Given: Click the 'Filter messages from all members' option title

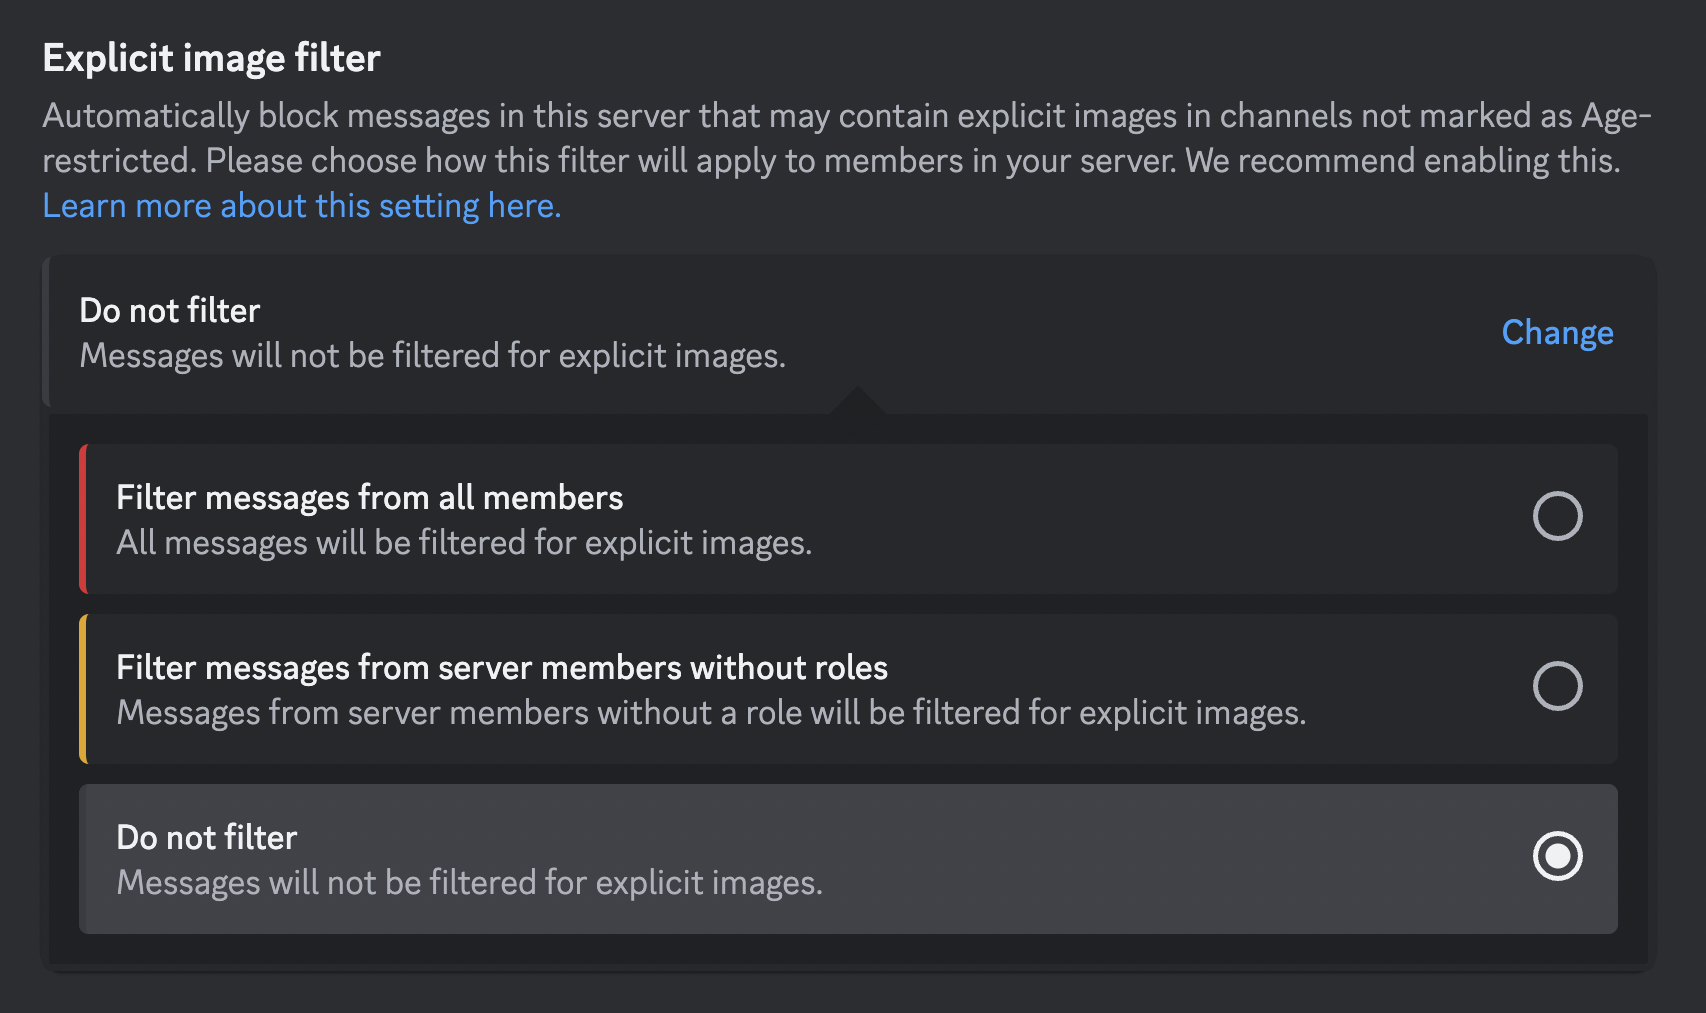Looking at the screenshot, I should pos(369,497).
